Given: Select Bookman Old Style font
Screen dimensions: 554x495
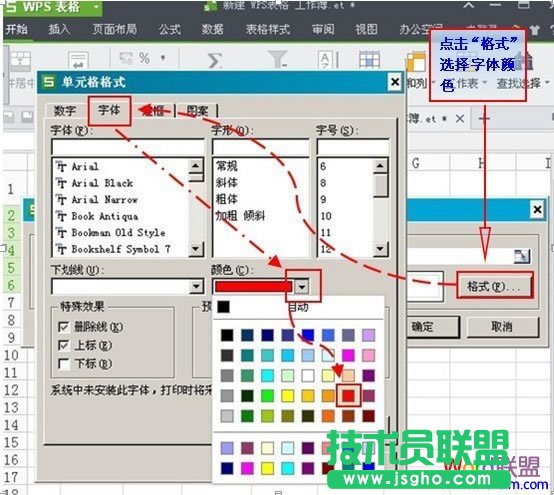Looking at the screenshot, I should click(118, 233).
